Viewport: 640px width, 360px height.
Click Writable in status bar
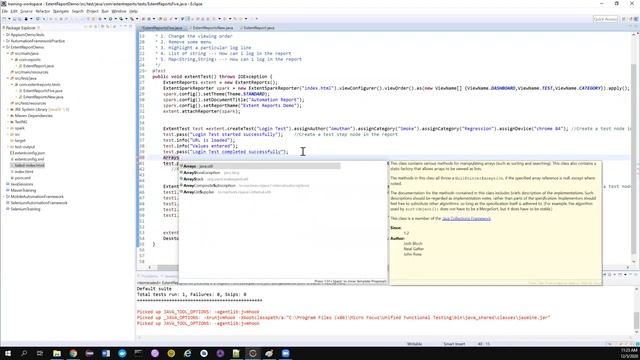[414, 344]
